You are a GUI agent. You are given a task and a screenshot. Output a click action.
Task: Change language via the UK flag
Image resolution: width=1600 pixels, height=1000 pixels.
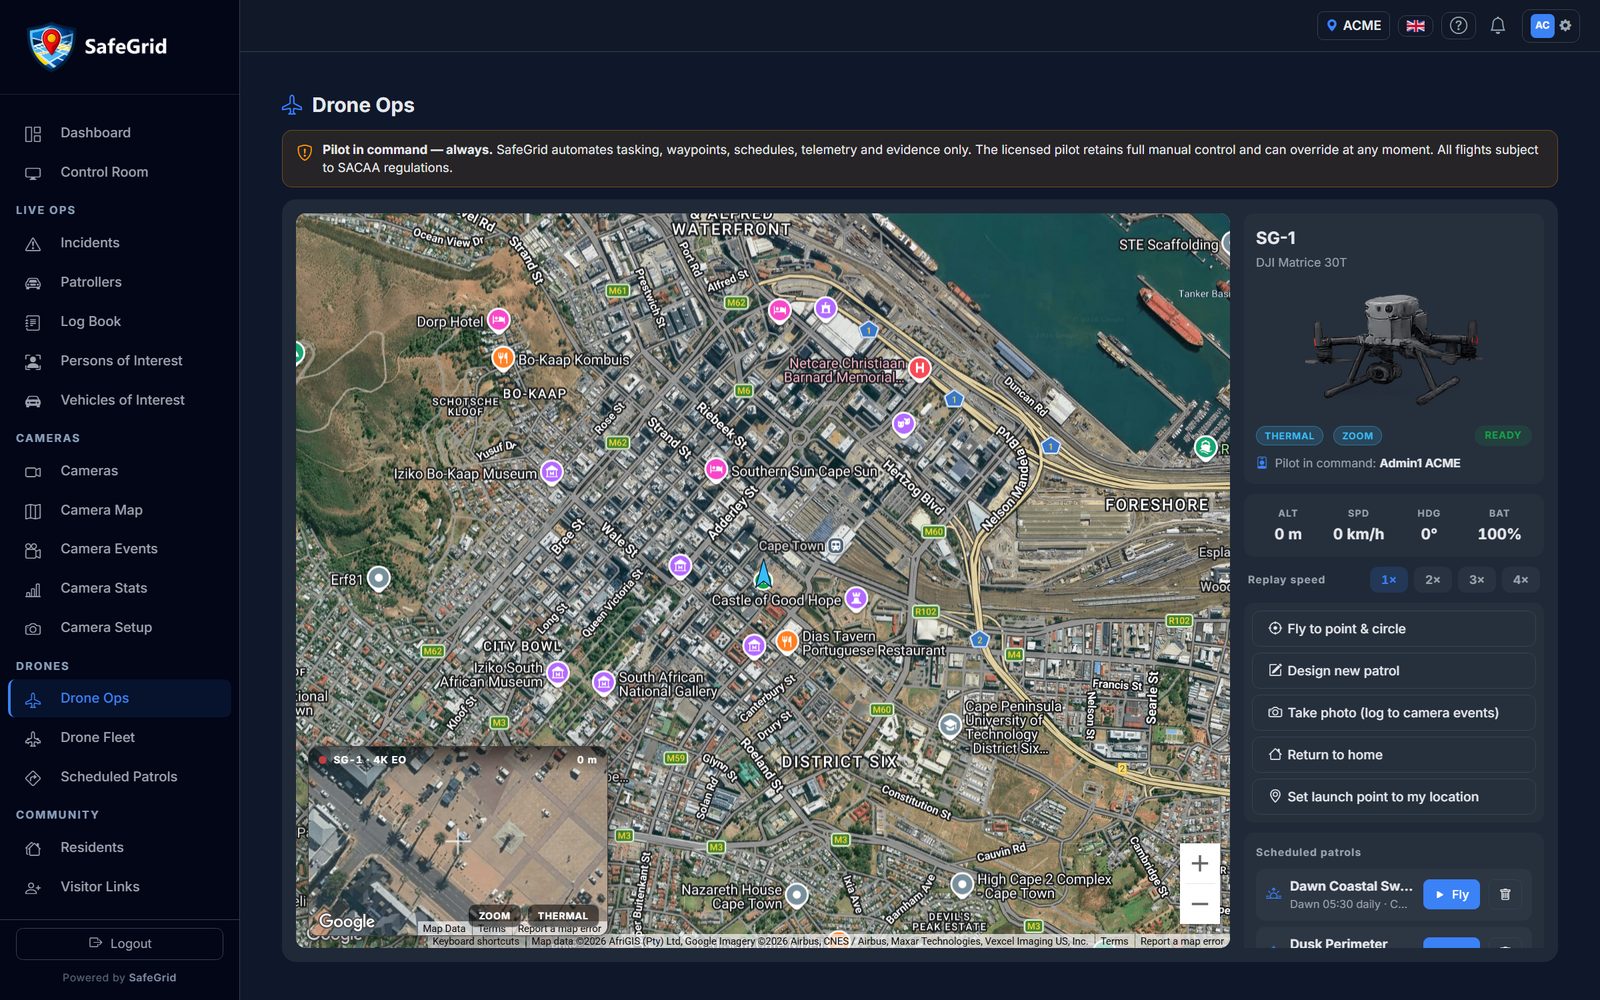[1415, 26]
